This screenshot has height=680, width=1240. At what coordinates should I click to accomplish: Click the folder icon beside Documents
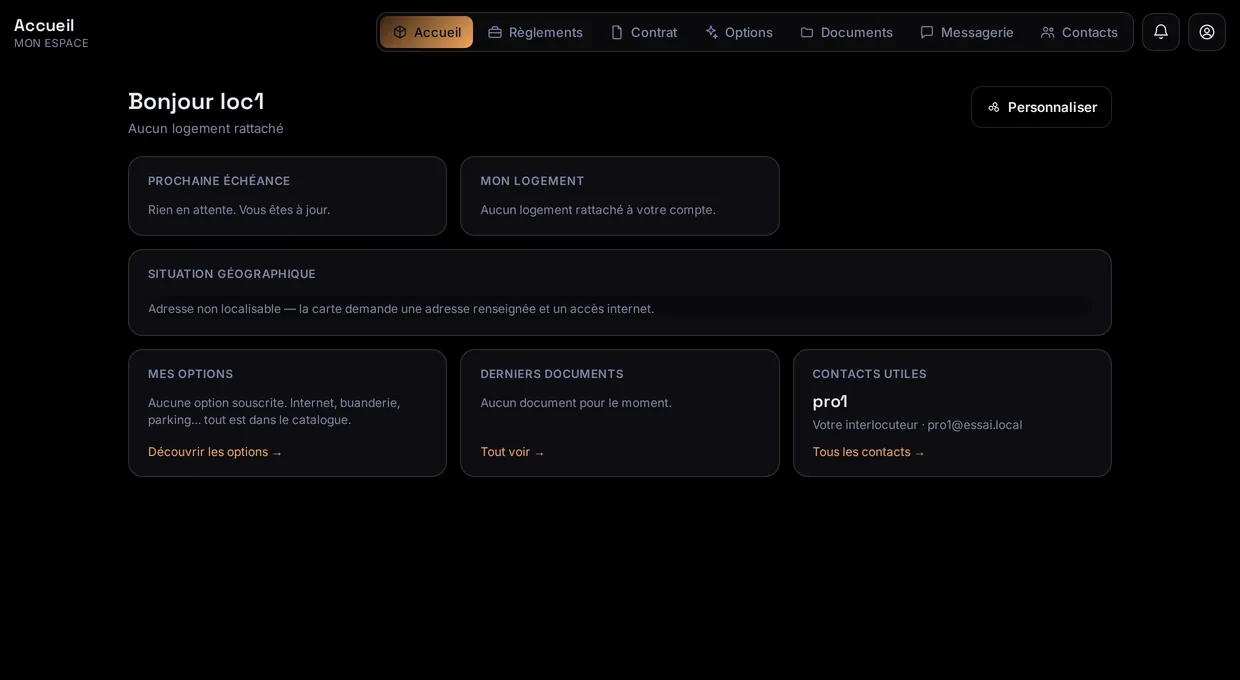point(807,32)
